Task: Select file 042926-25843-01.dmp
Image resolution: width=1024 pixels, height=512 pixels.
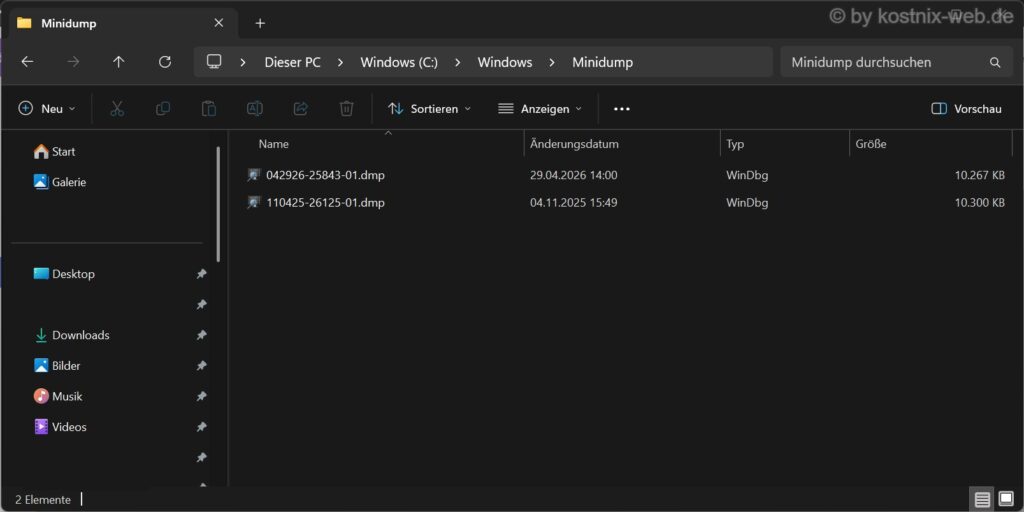Action: pyautogui.click(x=325, y=175)
